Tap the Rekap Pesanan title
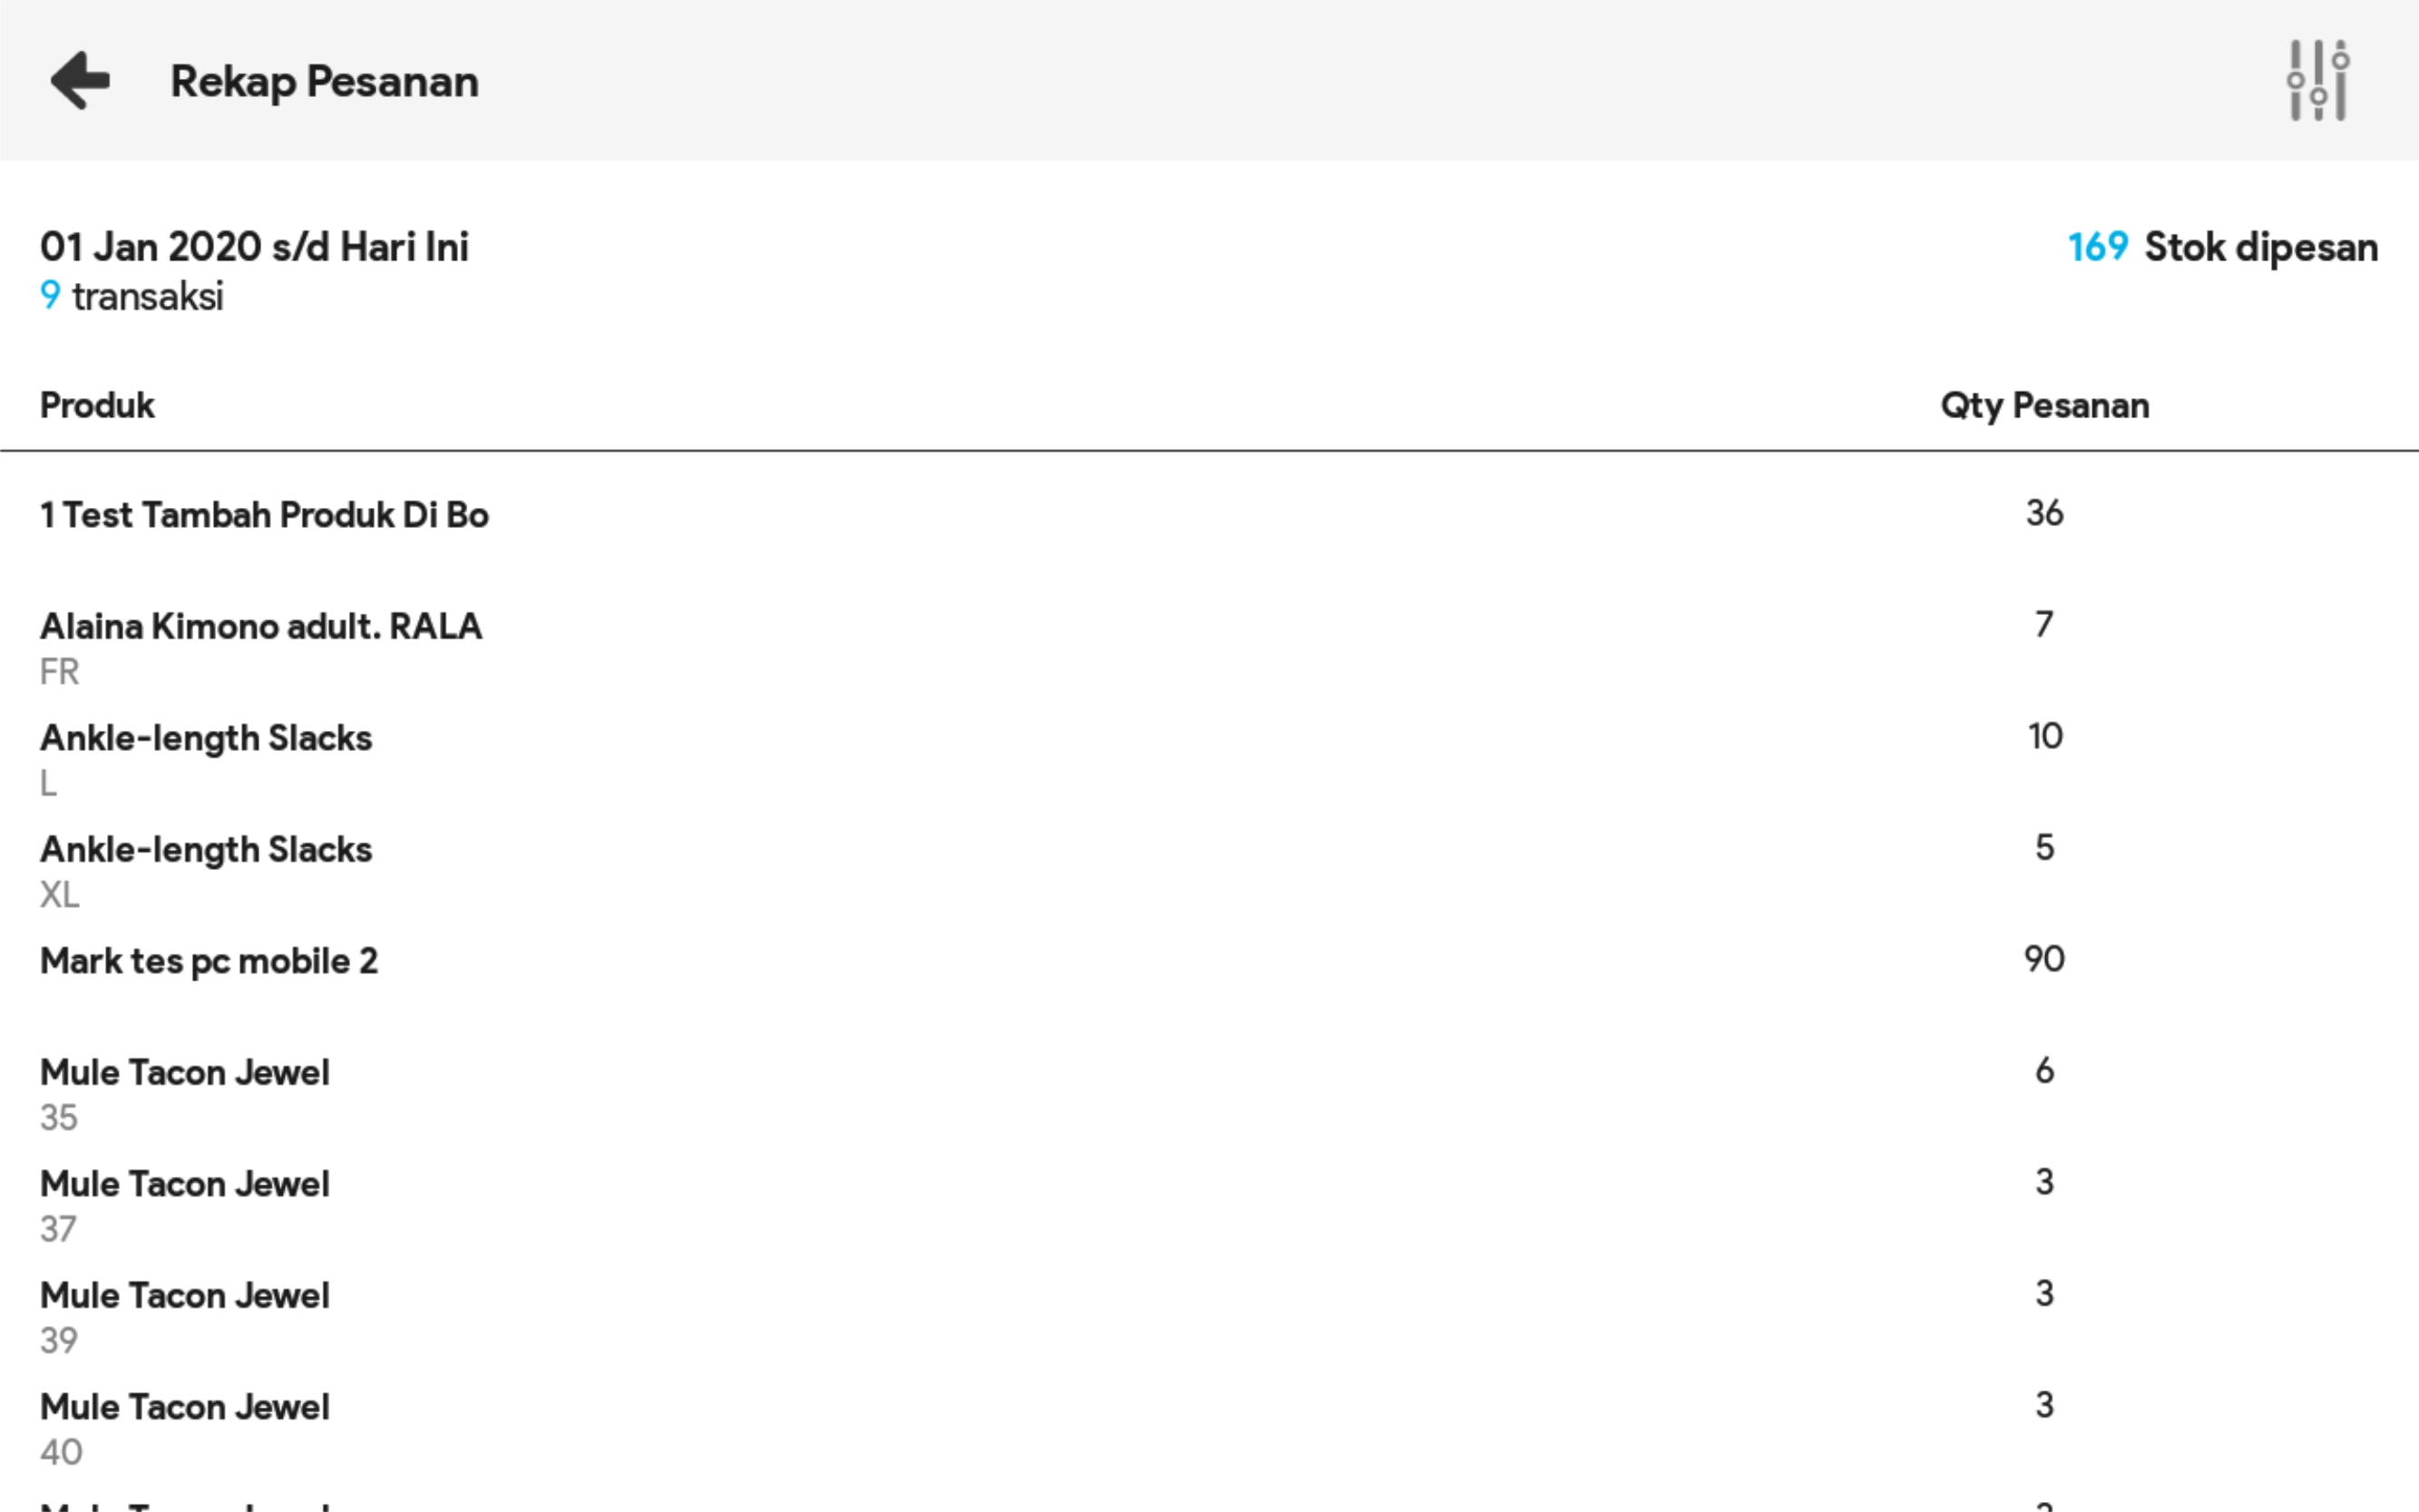This screenshot has height=1512, width=2419. 324,82
